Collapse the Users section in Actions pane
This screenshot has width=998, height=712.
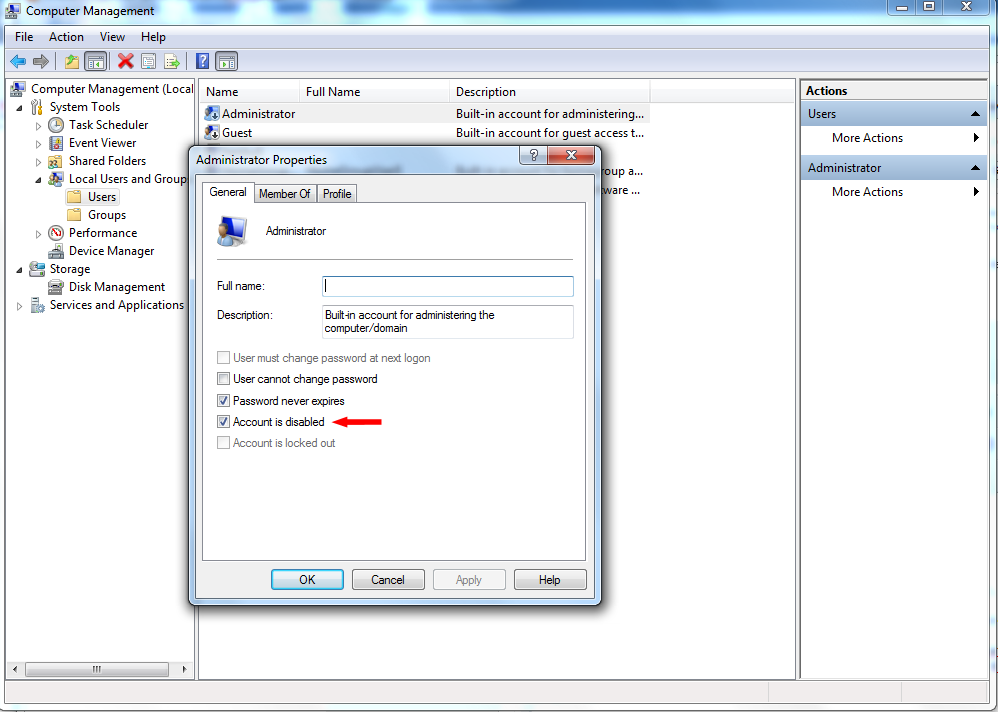(974, 114)
